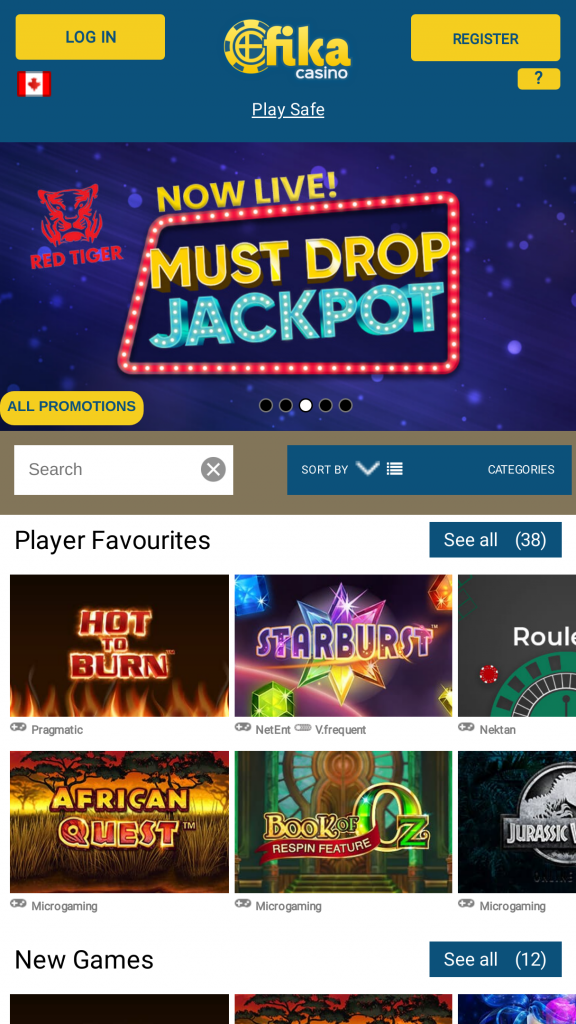Expand the Sort By dropdown arrow

(x=368, y=468)
